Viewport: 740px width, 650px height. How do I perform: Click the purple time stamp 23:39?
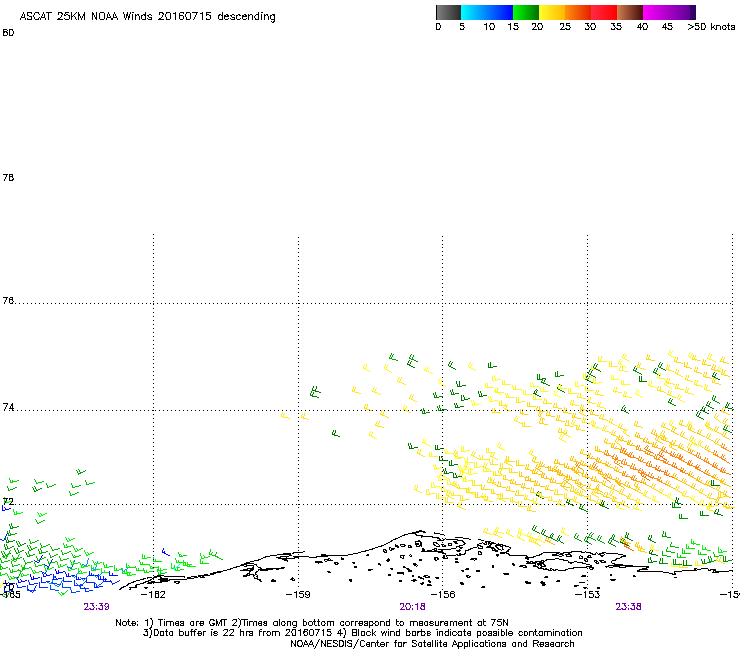coord(96,607)
